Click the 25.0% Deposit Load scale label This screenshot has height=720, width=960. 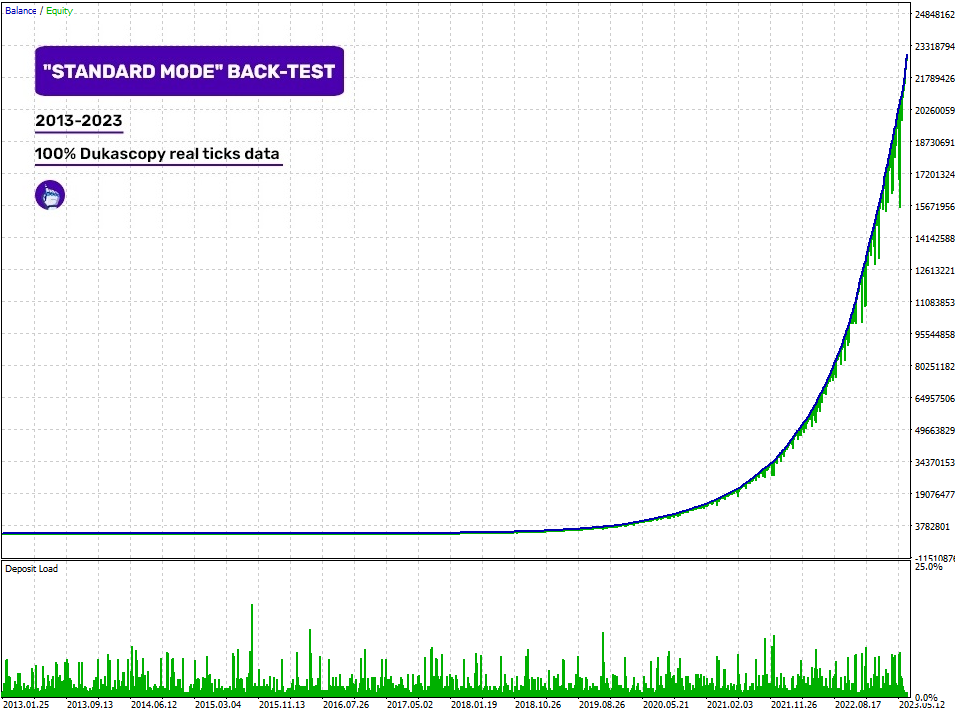coord(930,567)
